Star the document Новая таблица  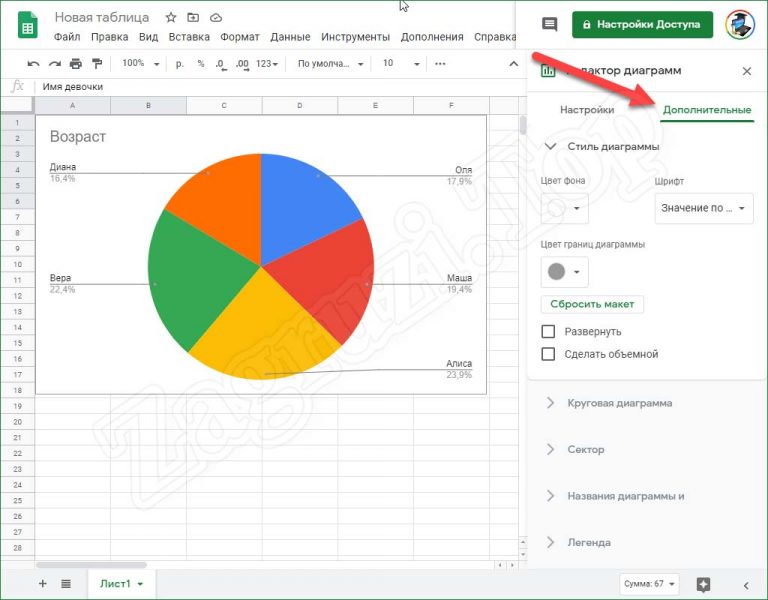pyautogui.click(x=170, y=18)
